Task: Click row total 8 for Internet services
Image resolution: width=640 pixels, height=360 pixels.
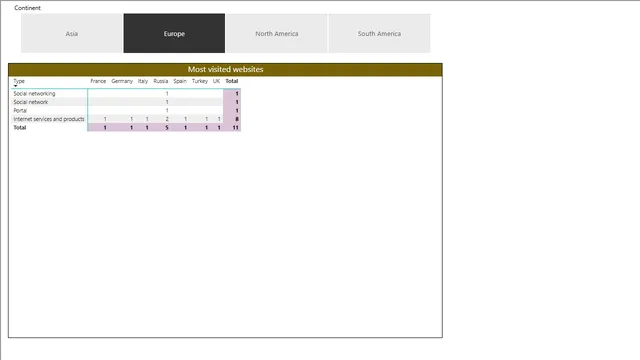Action: 237,119
